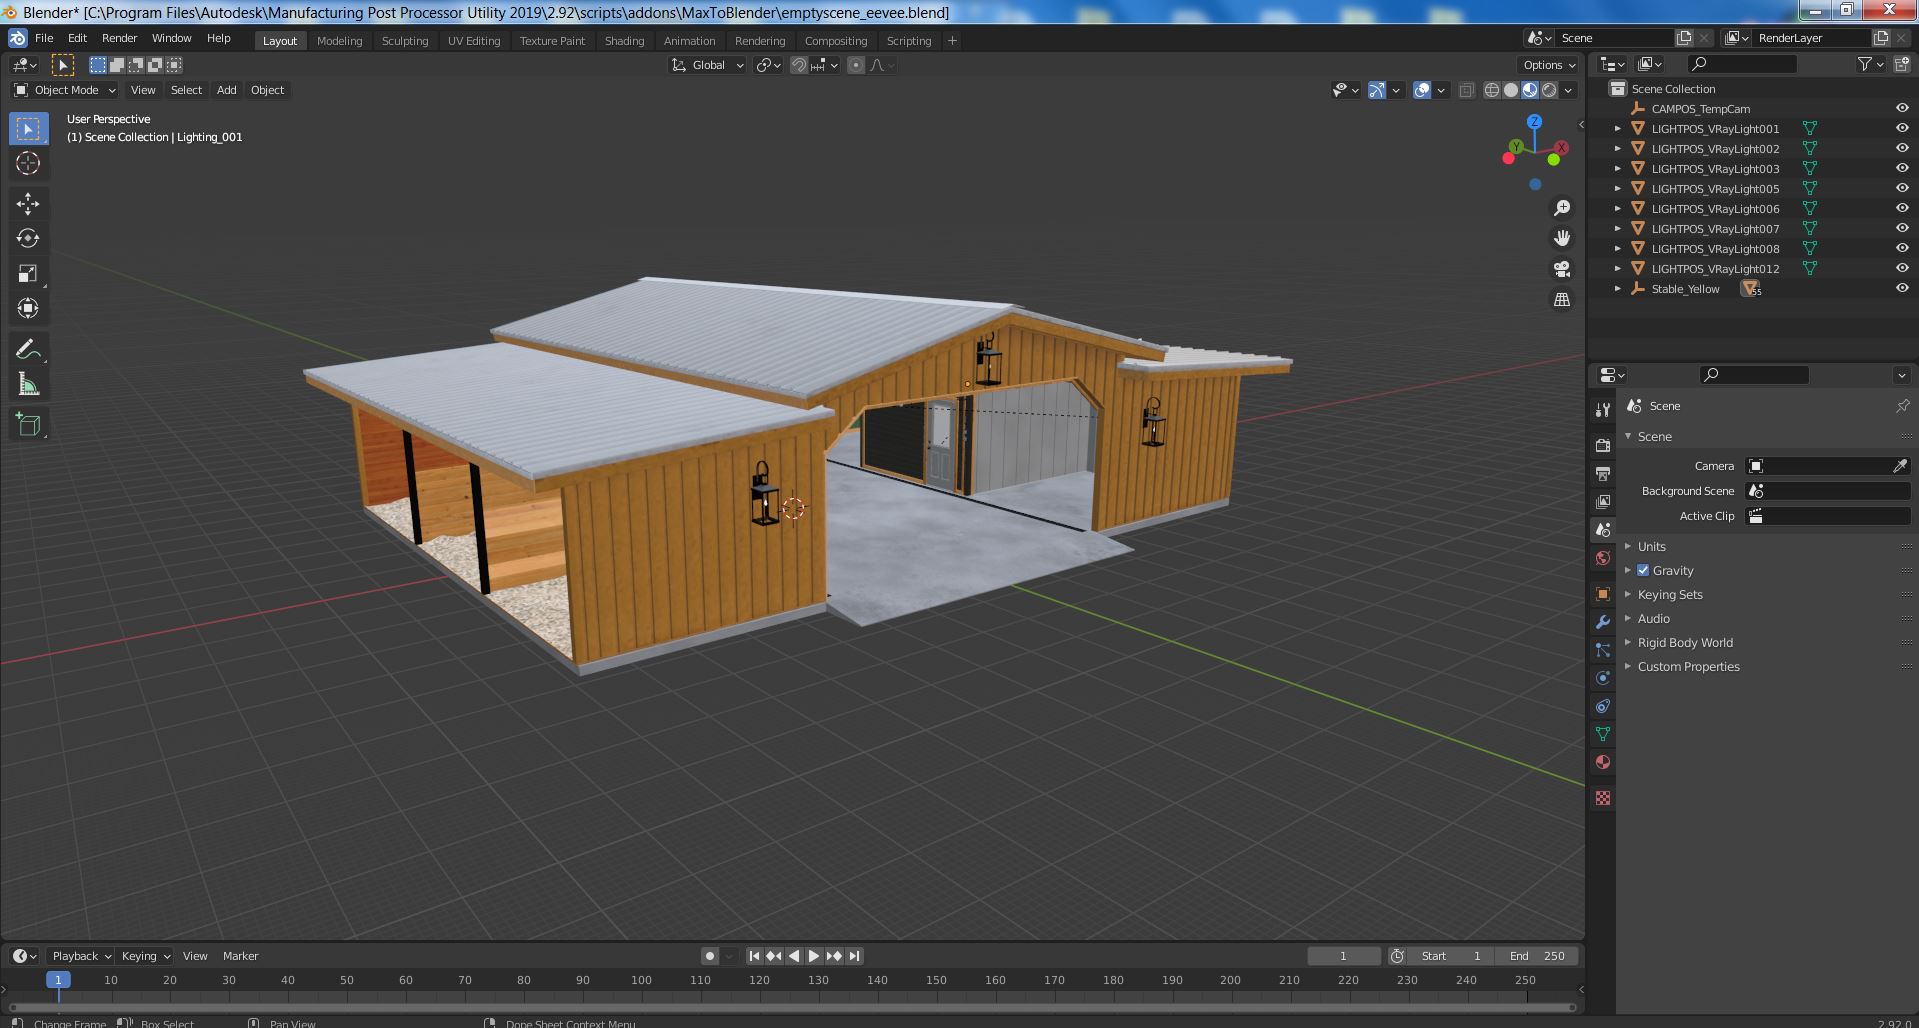The height and width of the screenshot is (1028, 1919).
Task: Switch to wireframe viewport shading
Action: point(1492,90)
